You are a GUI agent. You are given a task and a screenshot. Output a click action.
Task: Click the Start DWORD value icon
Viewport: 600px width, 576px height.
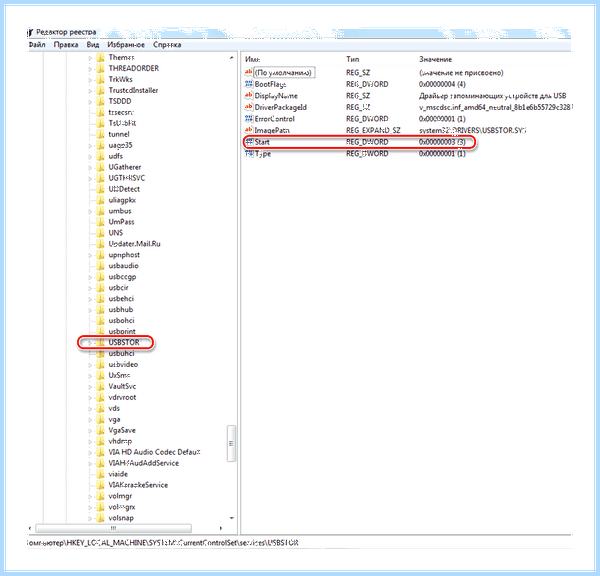tap(249, 142)
